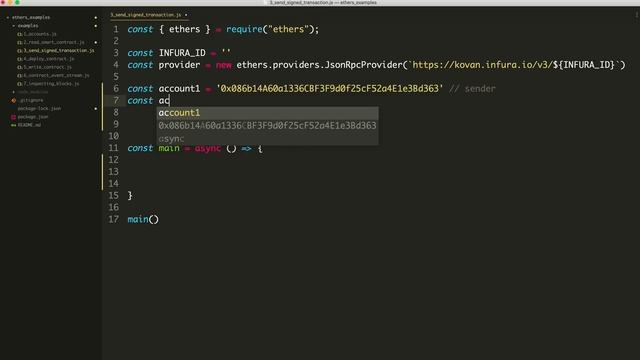Image resolution: width=640 pixels, height=360 pixels.
Task: Open 6_contract_event_stream.js file
Action: (x=56, y=75)
